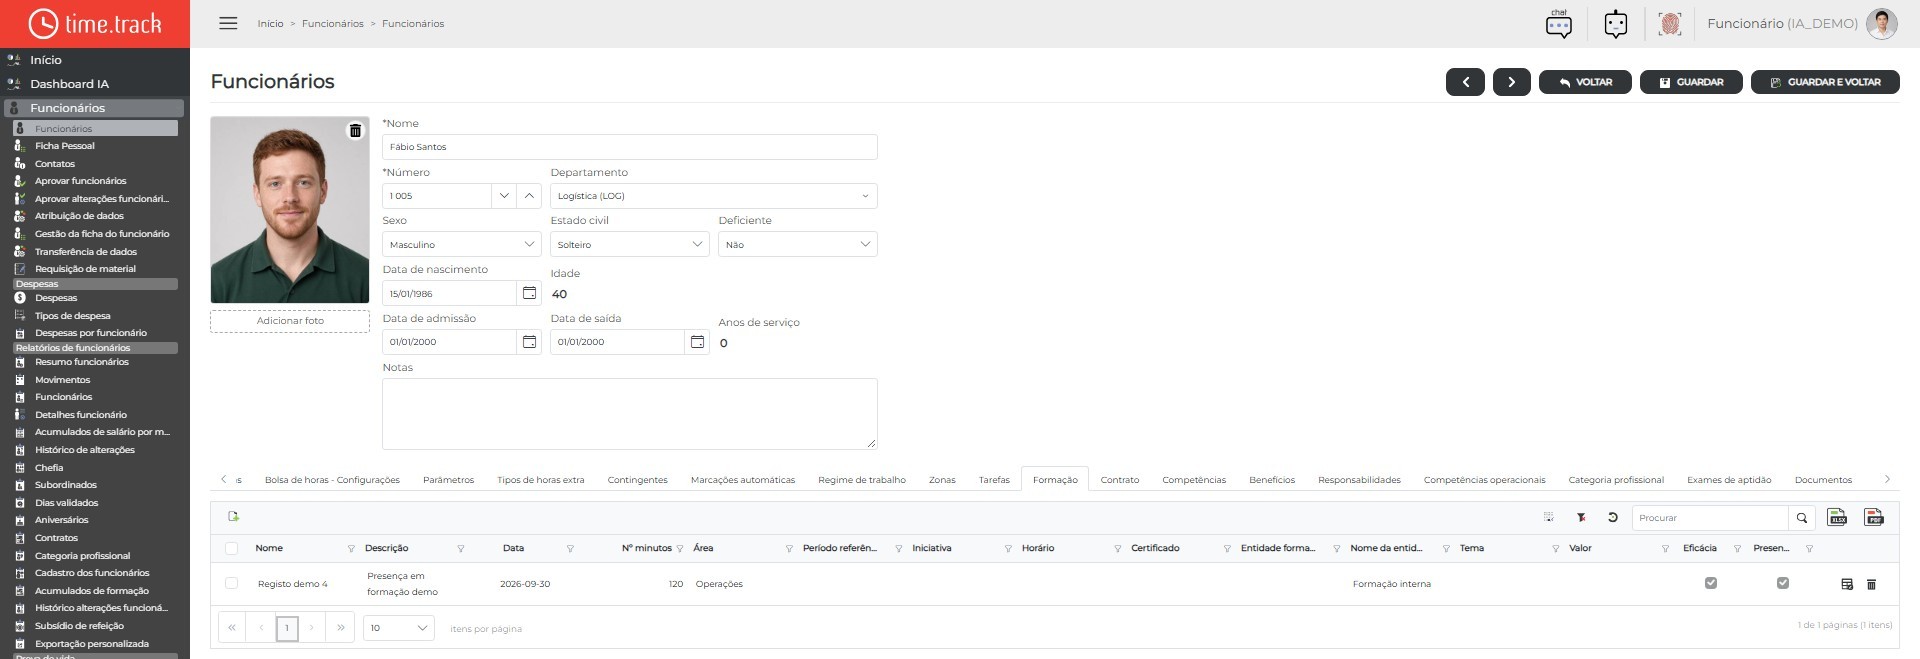Switch to the Benefícios tab

point(1272,480)
